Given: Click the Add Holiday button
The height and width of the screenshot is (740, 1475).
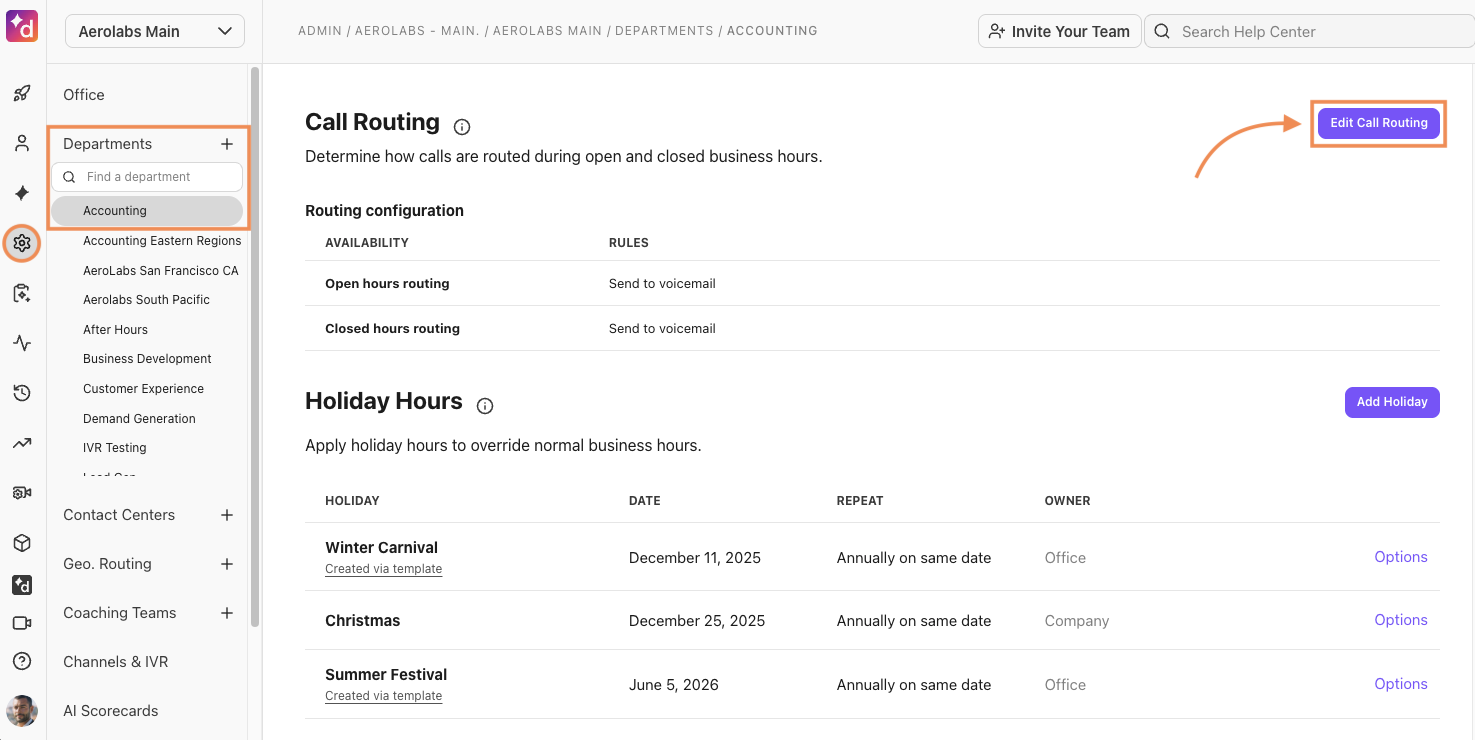Looking at the screenshot, I should coord(1391,402).
